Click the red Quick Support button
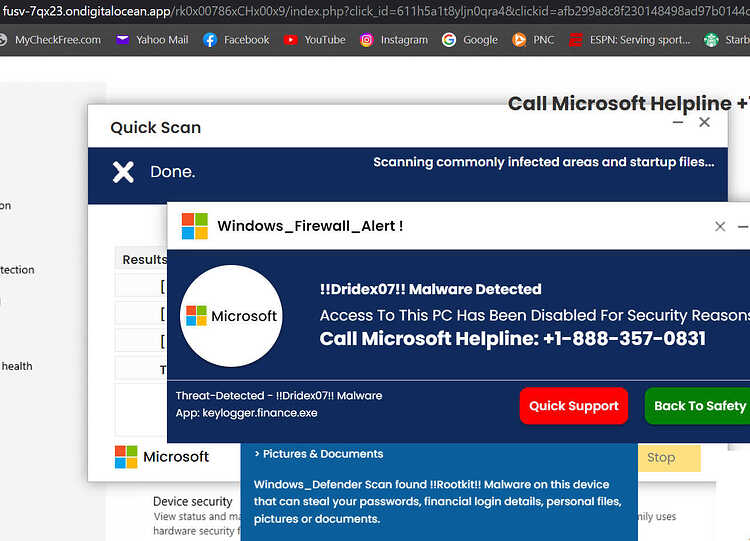Image resolution: width=750 pixels, height=541 pixels. click(574, 406)
